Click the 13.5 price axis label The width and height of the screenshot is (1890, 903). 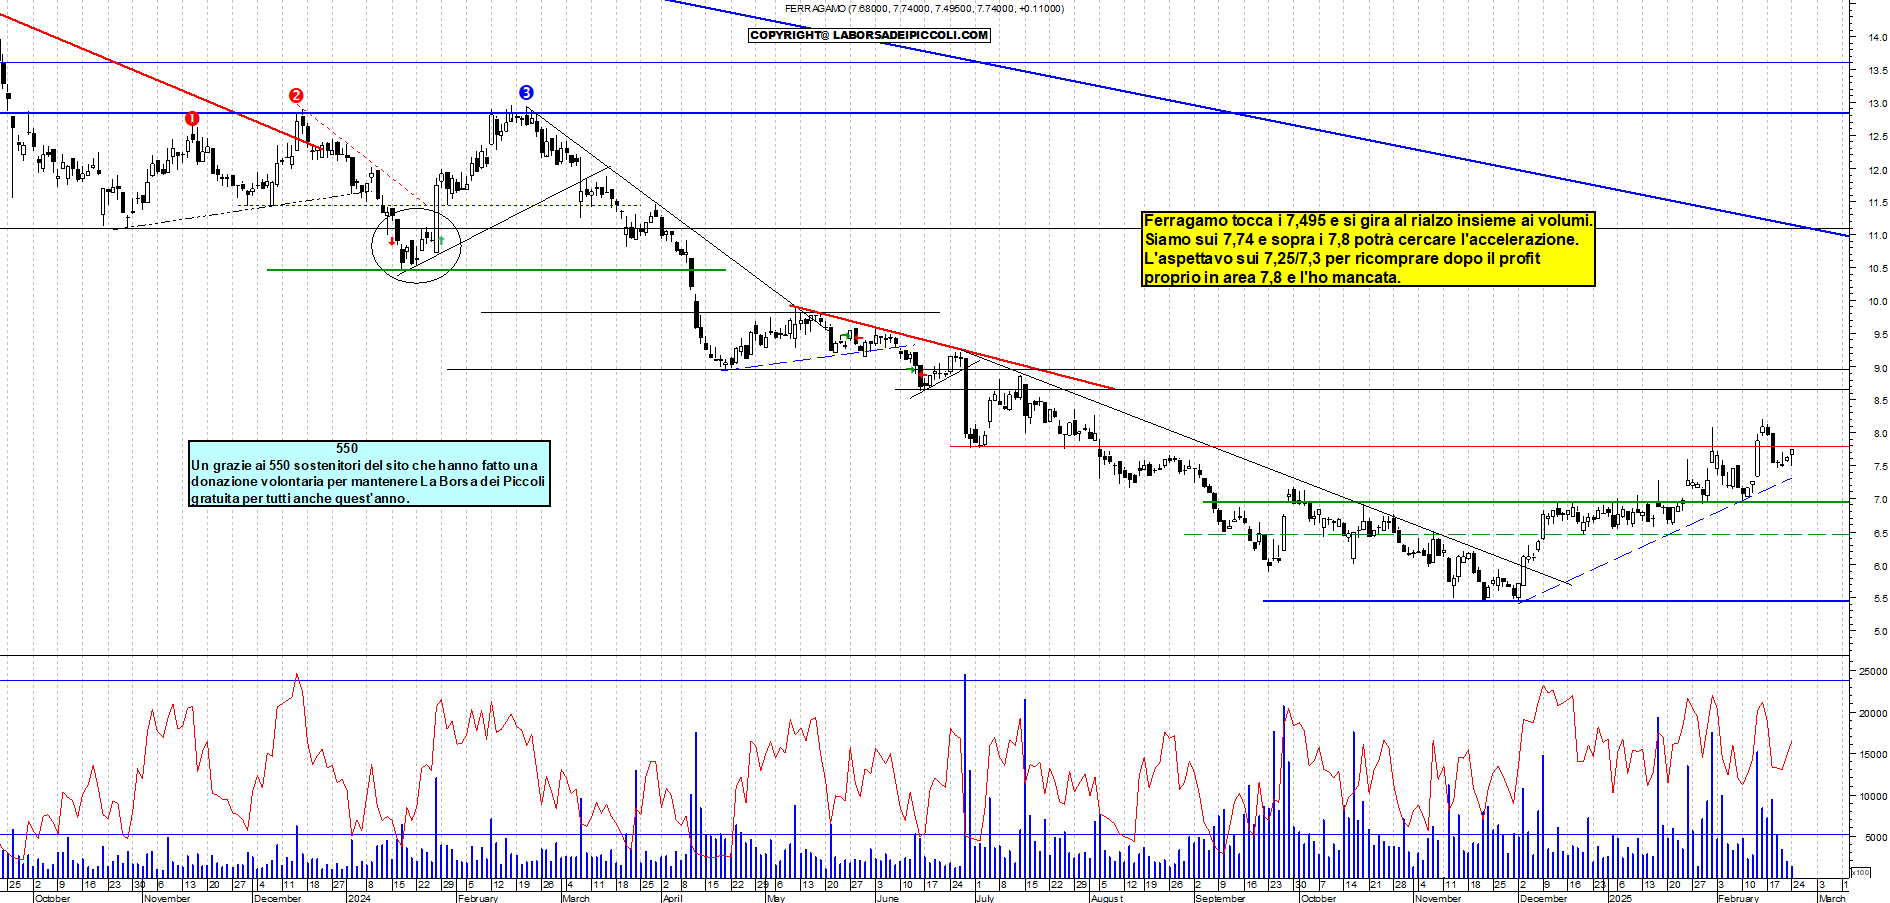(x=1877, y=71)
